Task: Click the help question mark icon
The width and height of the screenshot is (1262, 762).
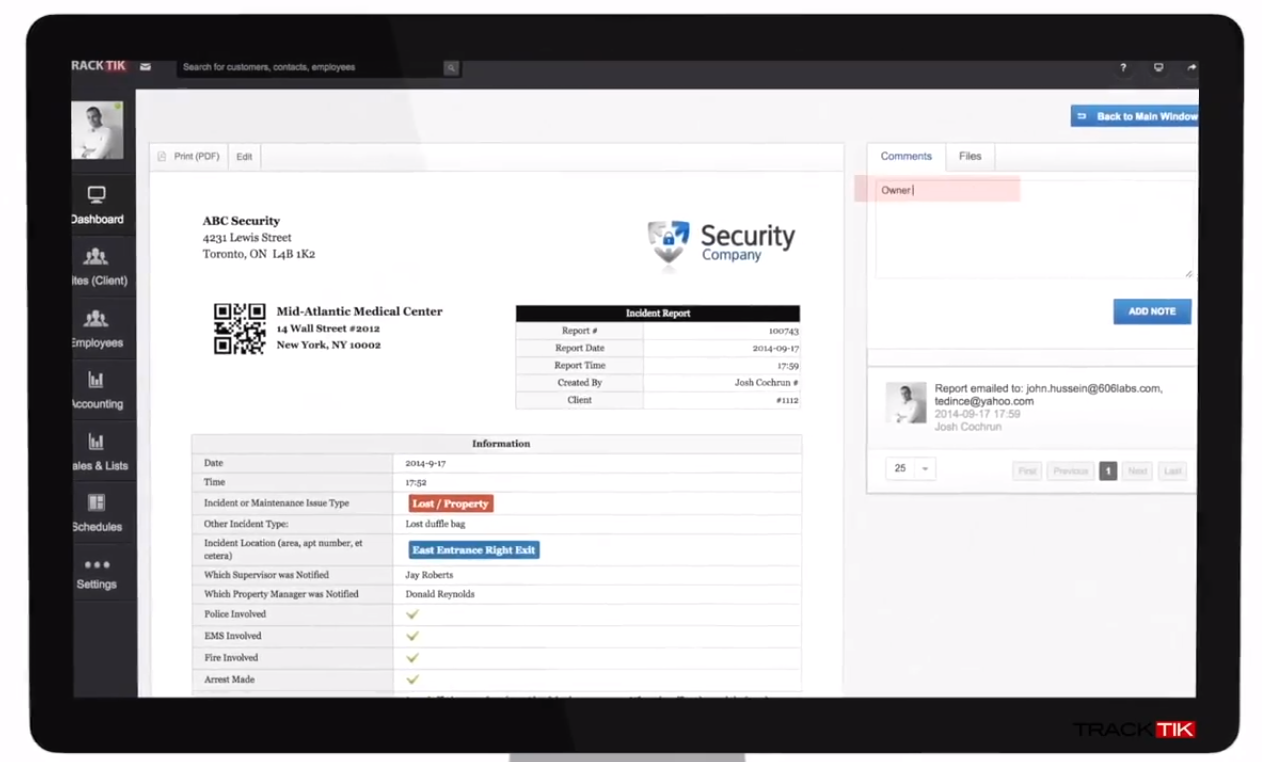Action: pos(1123,68)
